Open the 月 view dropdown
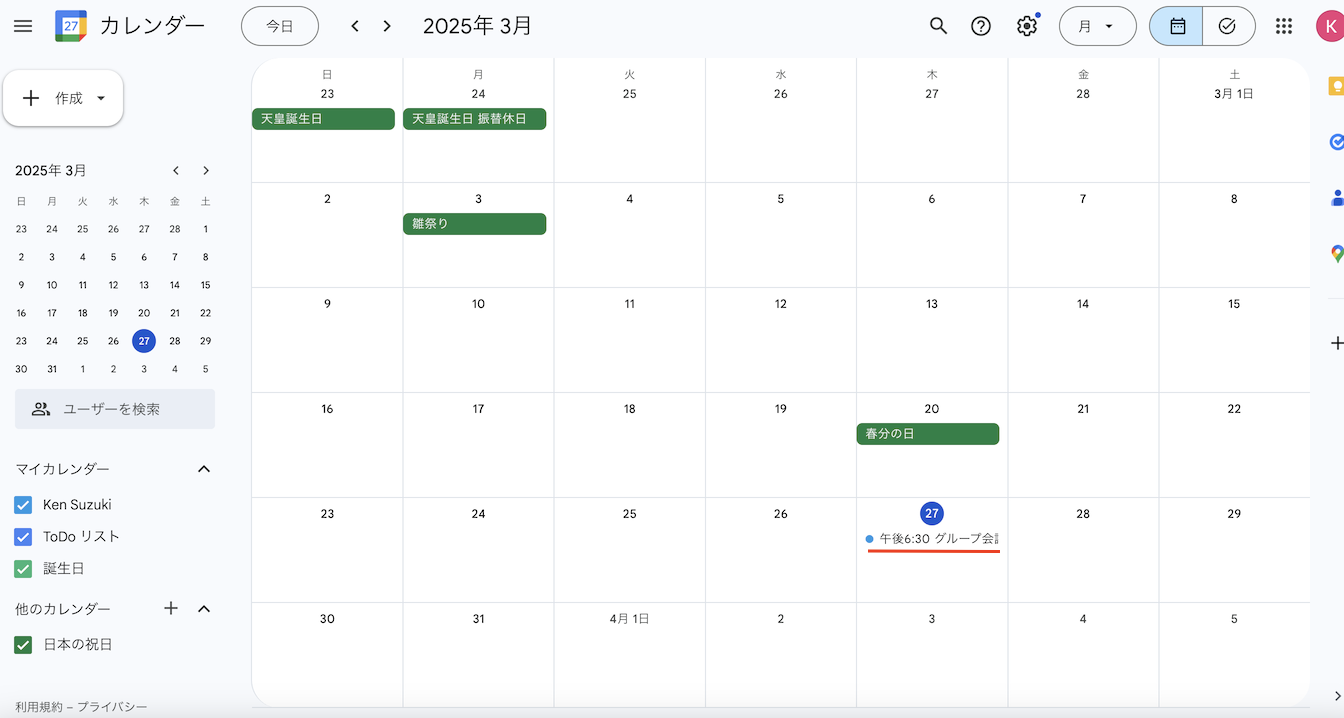Image resolution: width=1344 pixels, height=718 pixels. pyautogui.click(x=1097, y=26)
